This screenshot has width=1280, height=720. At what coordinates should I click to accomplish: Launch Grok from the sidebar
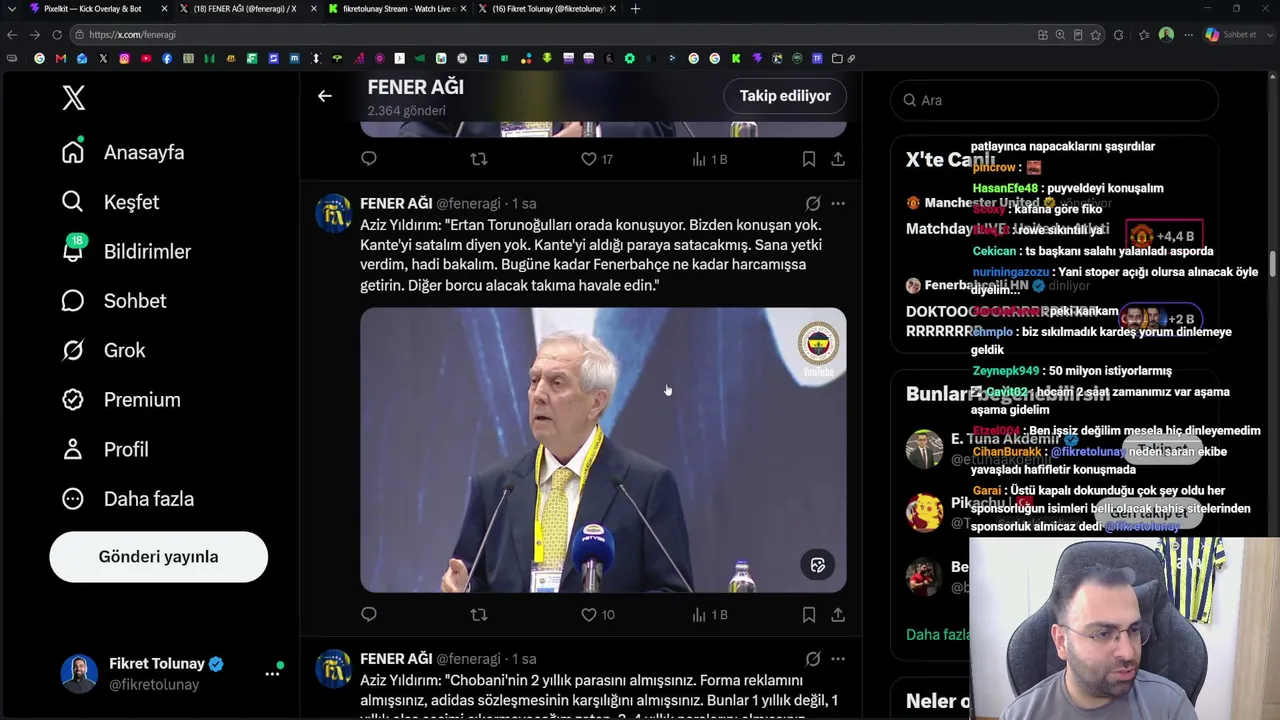[103, 350]
